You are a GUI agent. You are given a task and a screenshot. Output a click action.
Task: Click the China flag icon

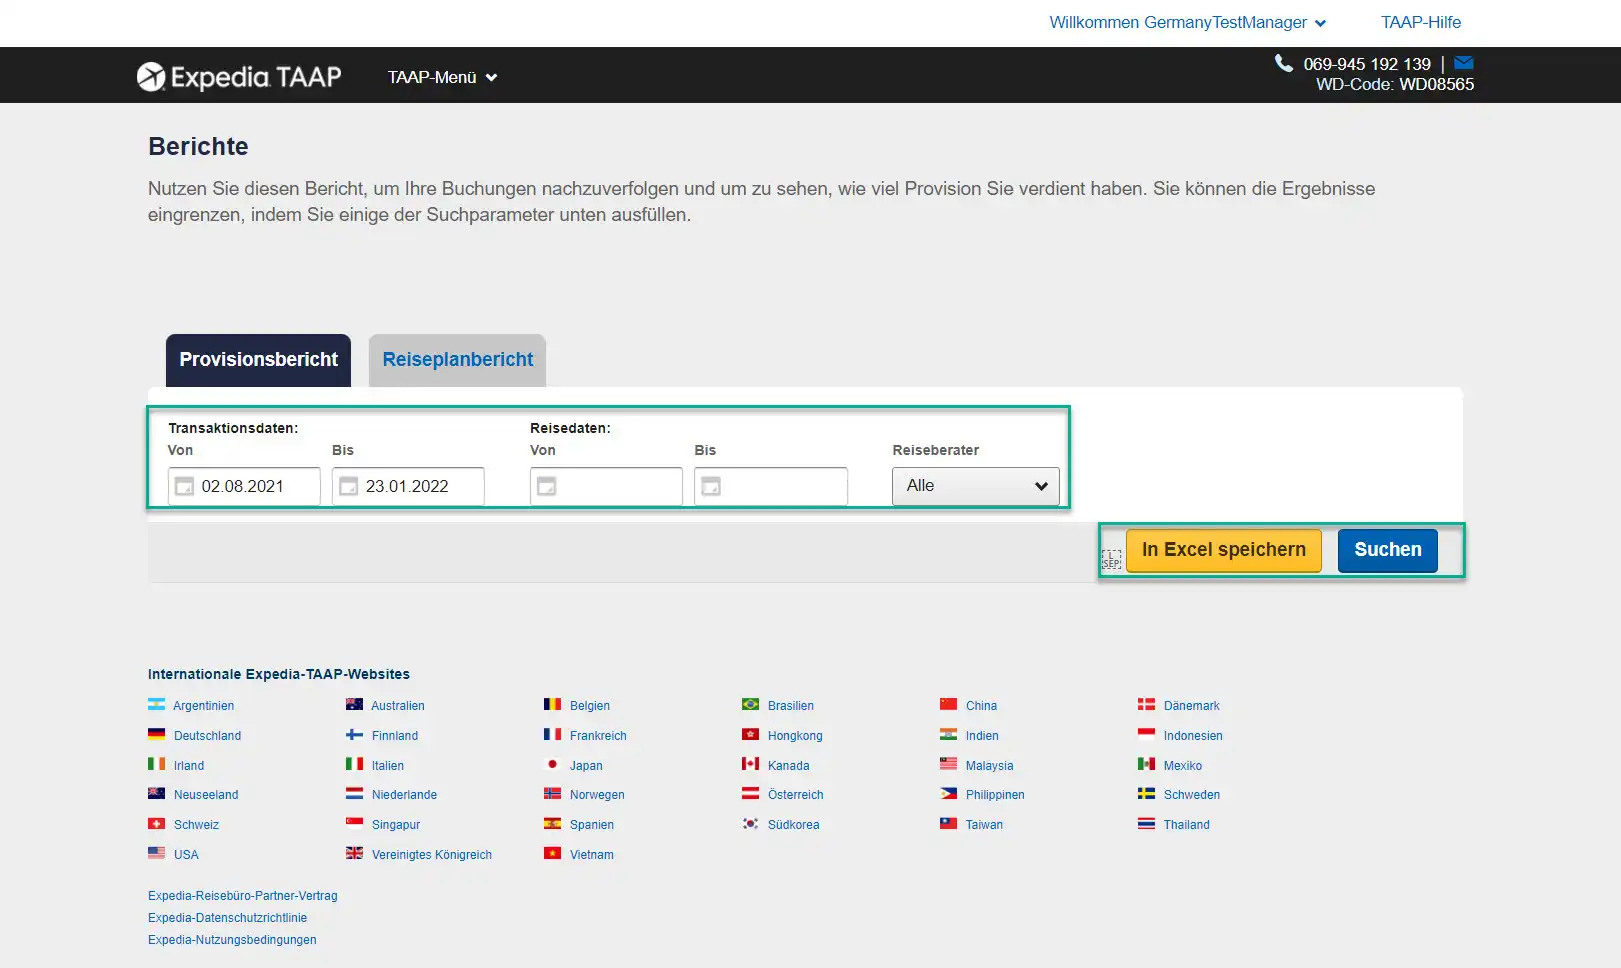(948, 704)
